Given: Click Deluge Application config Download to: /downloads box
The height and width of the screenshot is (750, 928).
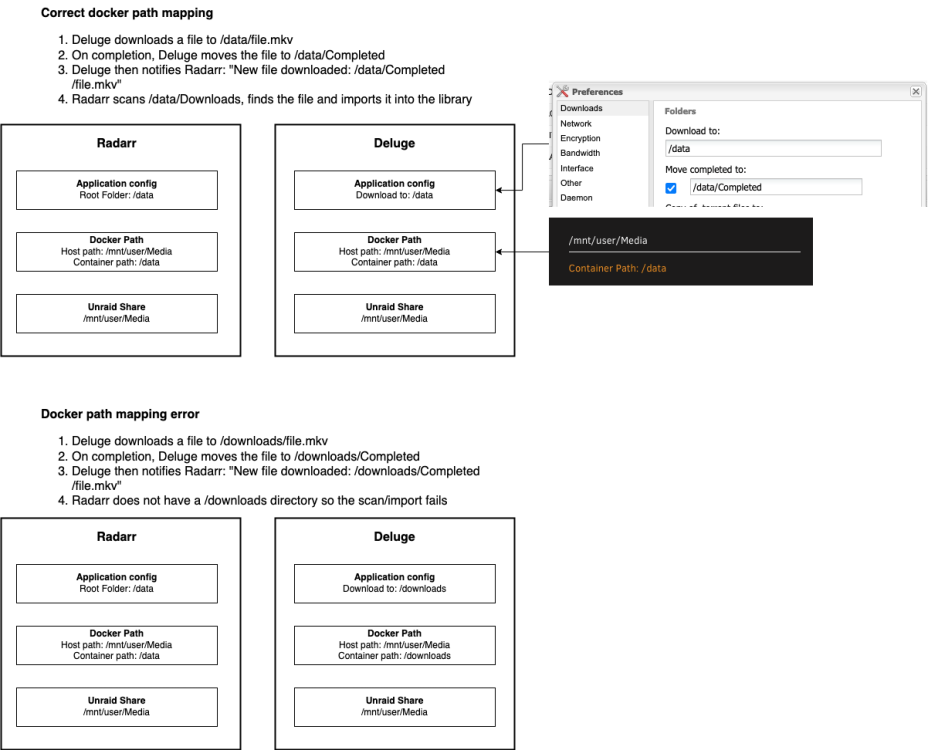Looking at the screenshot, I should 395,584.
